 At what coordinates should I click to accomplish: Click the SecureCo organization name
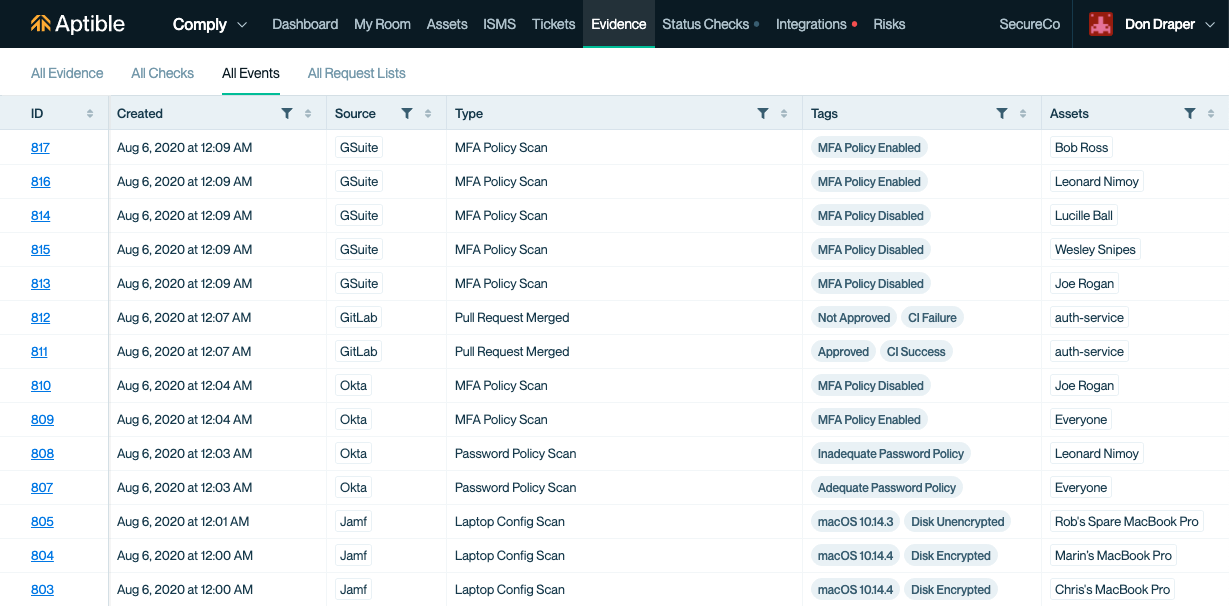1030,24
